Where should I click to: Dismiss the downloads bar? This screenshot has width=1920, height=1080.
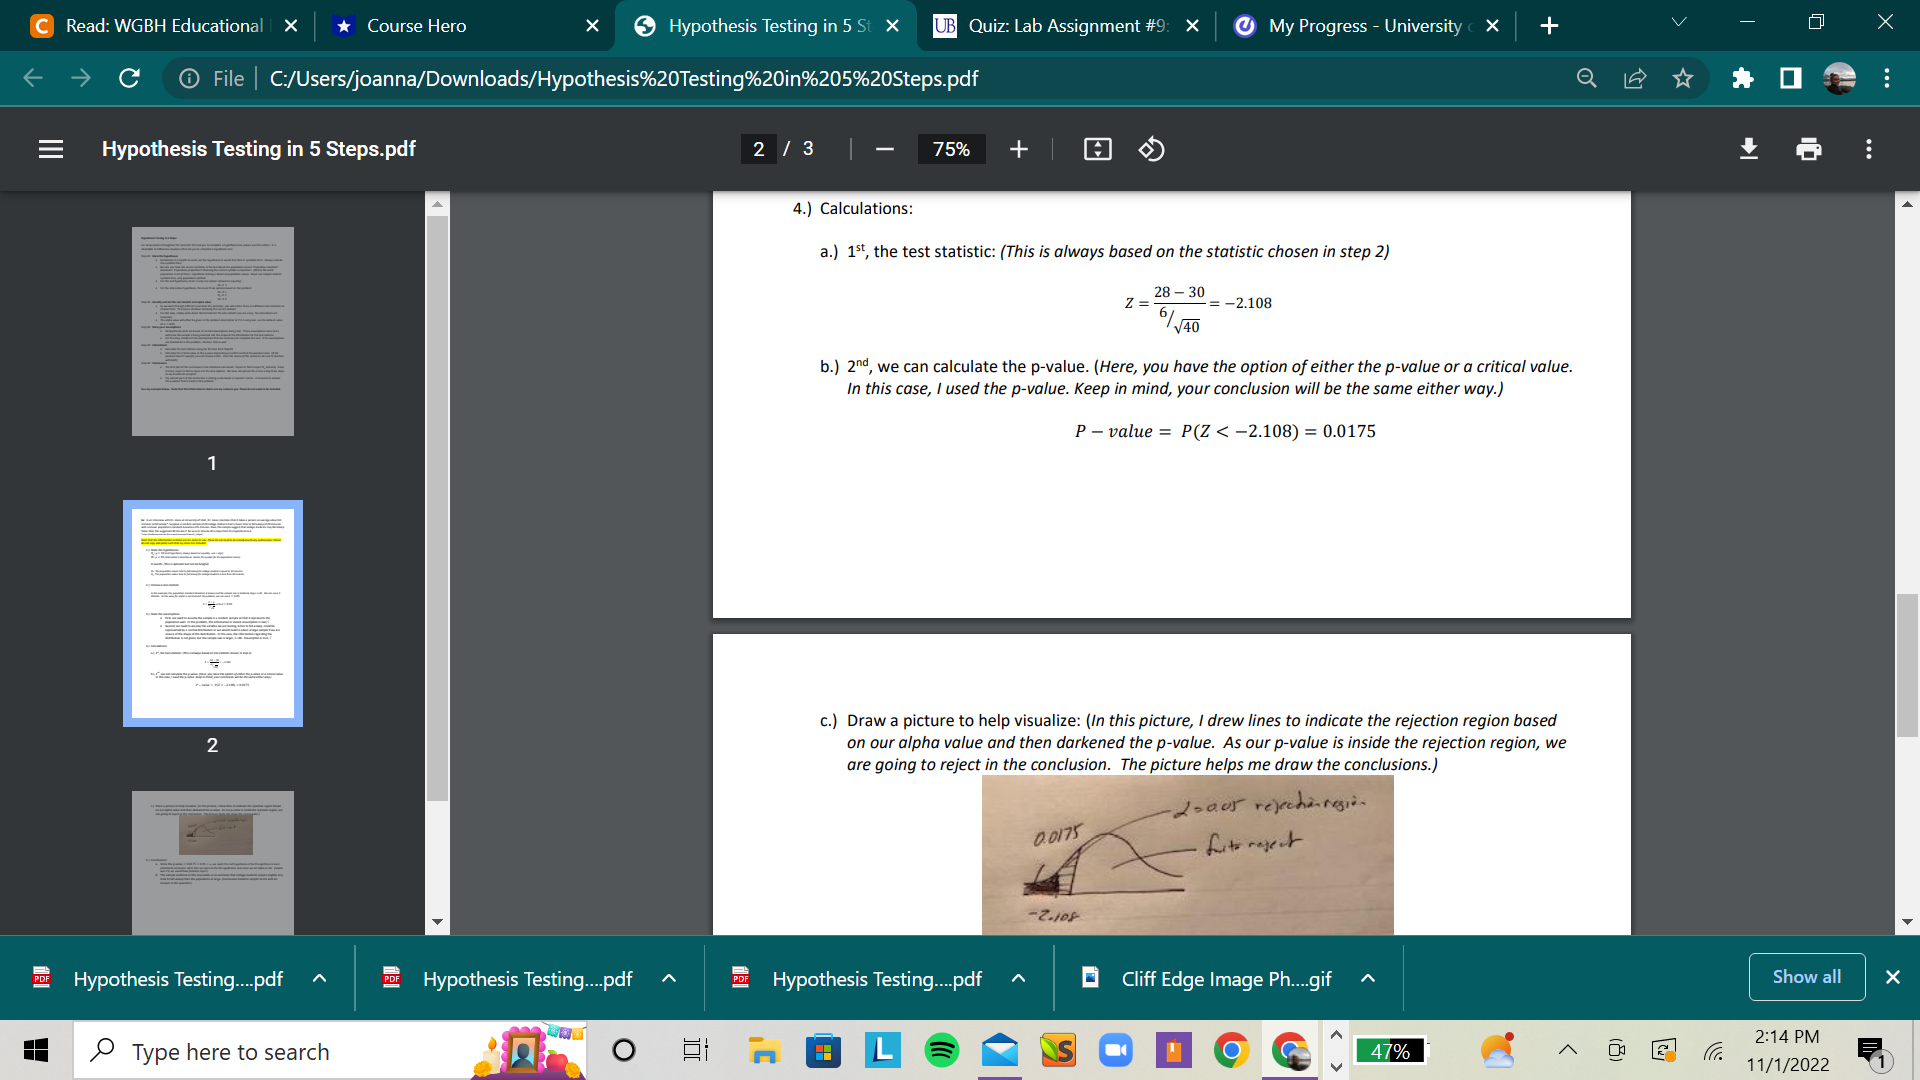[x=1893, y=977]
